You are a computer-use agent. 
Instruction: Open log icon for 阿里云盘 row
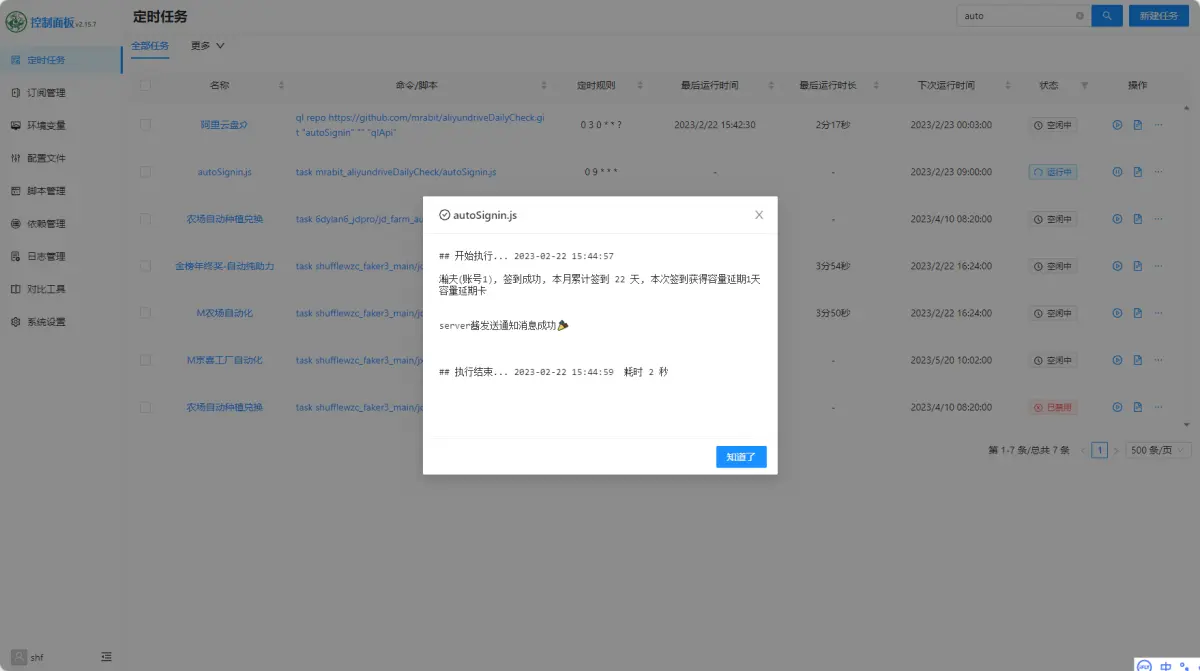tap(1138, 125)
